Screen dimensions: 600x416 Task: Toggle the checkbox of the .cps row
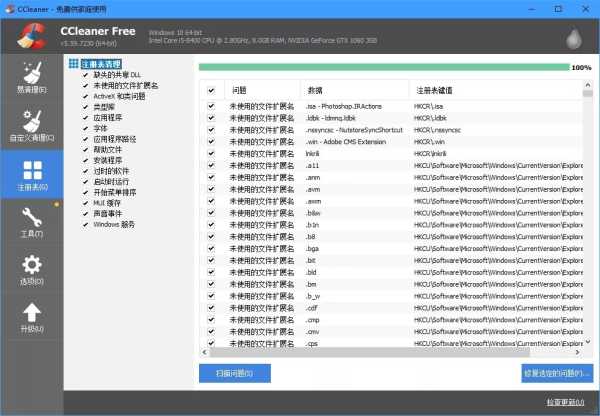pyautogui.click(x=211, y=343)
